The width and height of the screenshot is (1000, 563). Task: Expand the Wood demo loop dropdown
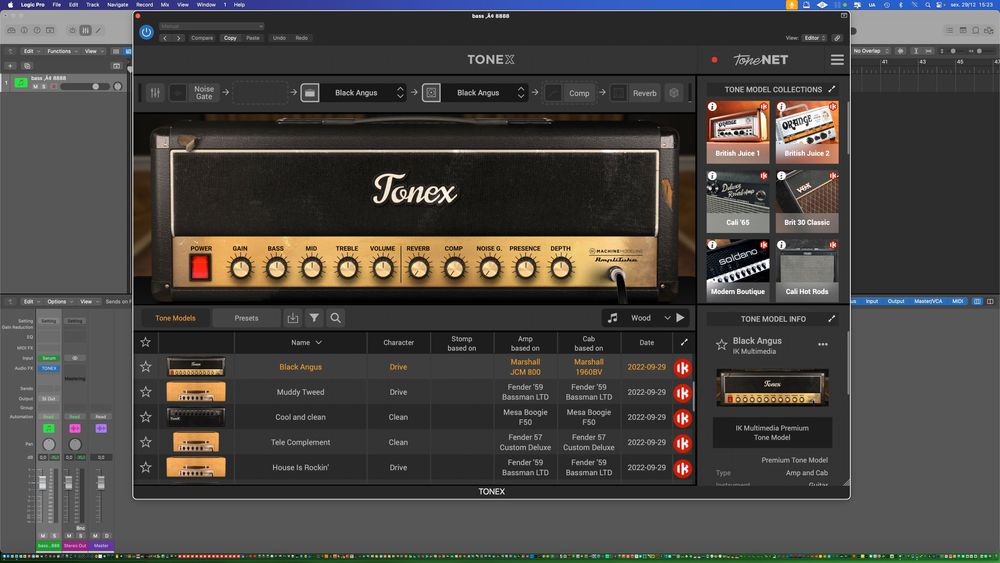667,318
